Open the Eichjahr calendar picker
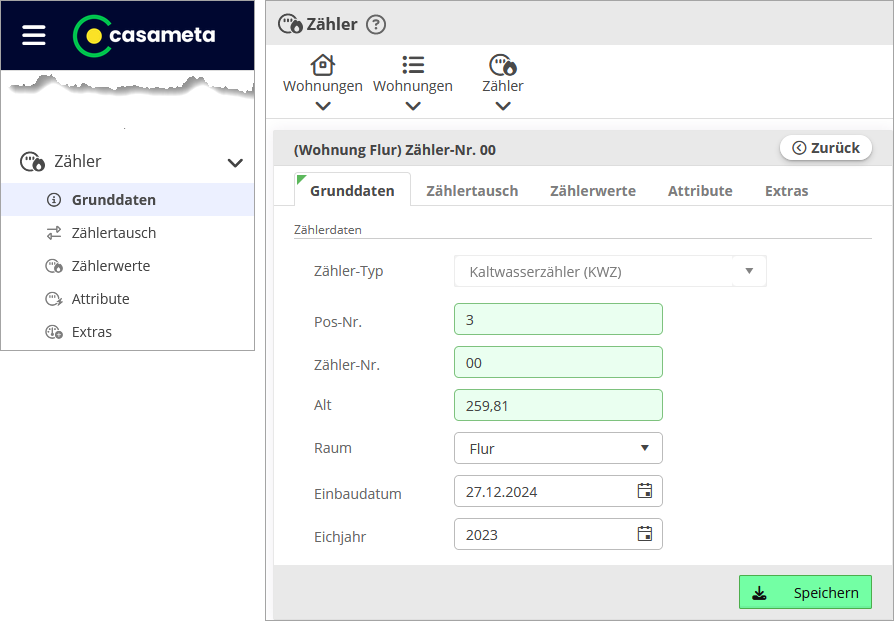This screenshot has width=894, height=621. [x=645, y=534]
